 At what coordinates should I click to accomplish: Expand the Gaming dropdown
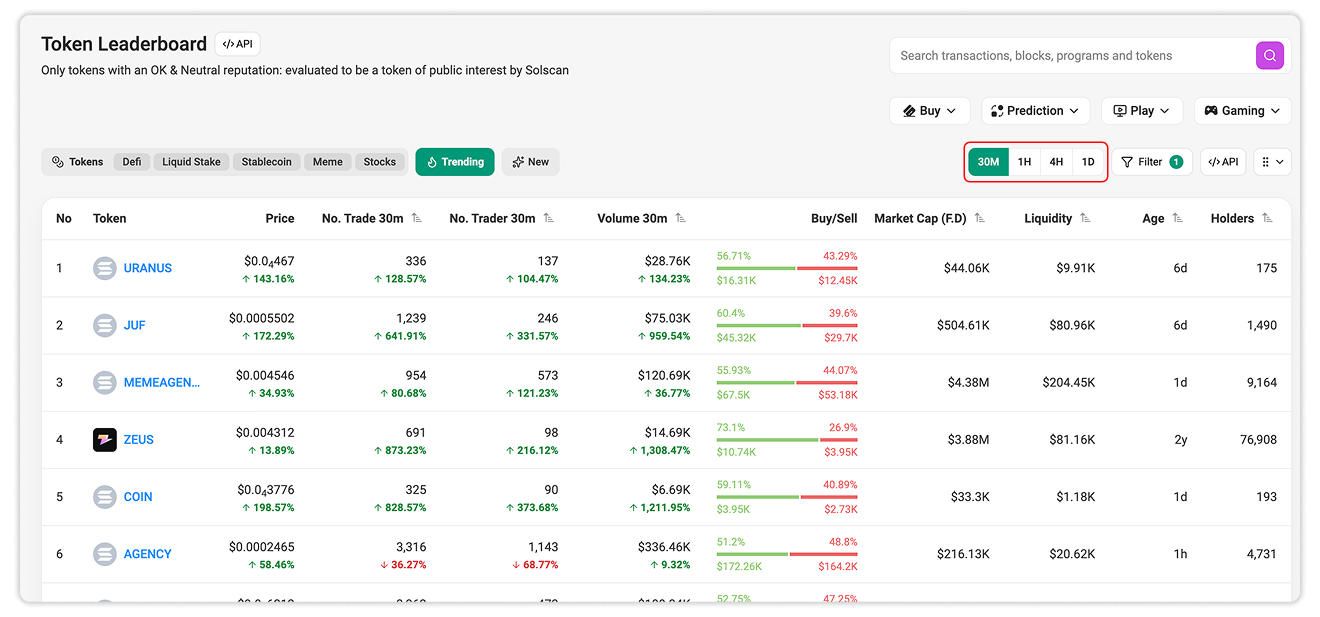(1242, 111)
